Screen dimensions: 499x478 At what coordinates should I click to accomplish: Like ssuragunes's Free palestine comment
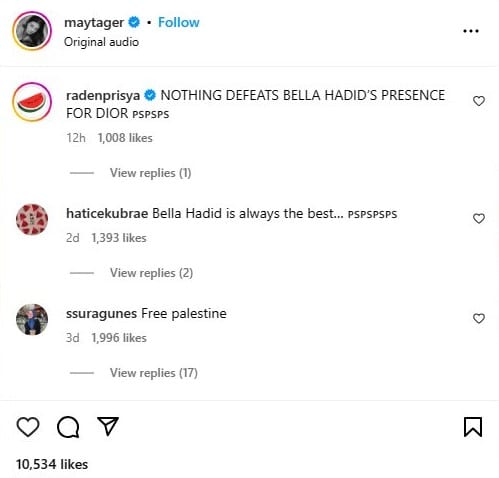point(479,319)
